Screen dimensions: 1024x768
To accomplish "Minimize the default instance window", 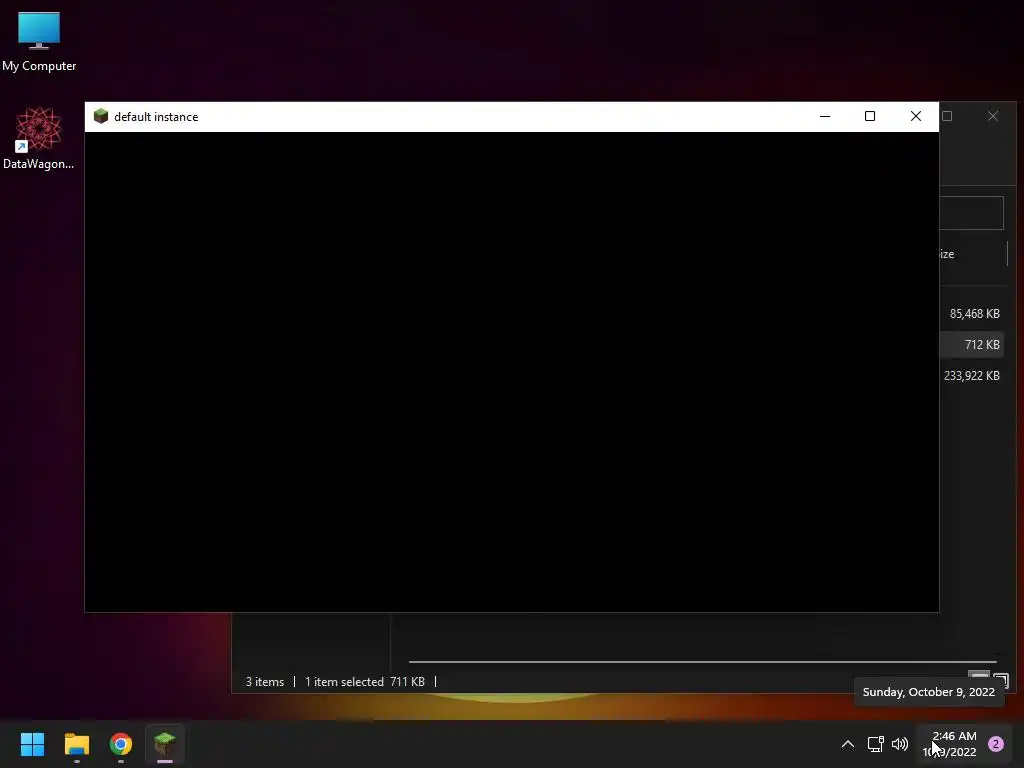I will click(825, 116).
